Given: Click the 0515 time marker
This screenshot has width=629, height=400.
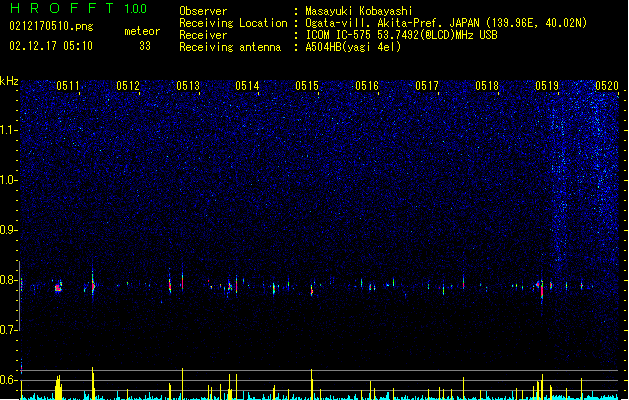Looking at the screenshot, I should (x=307, y=86).
